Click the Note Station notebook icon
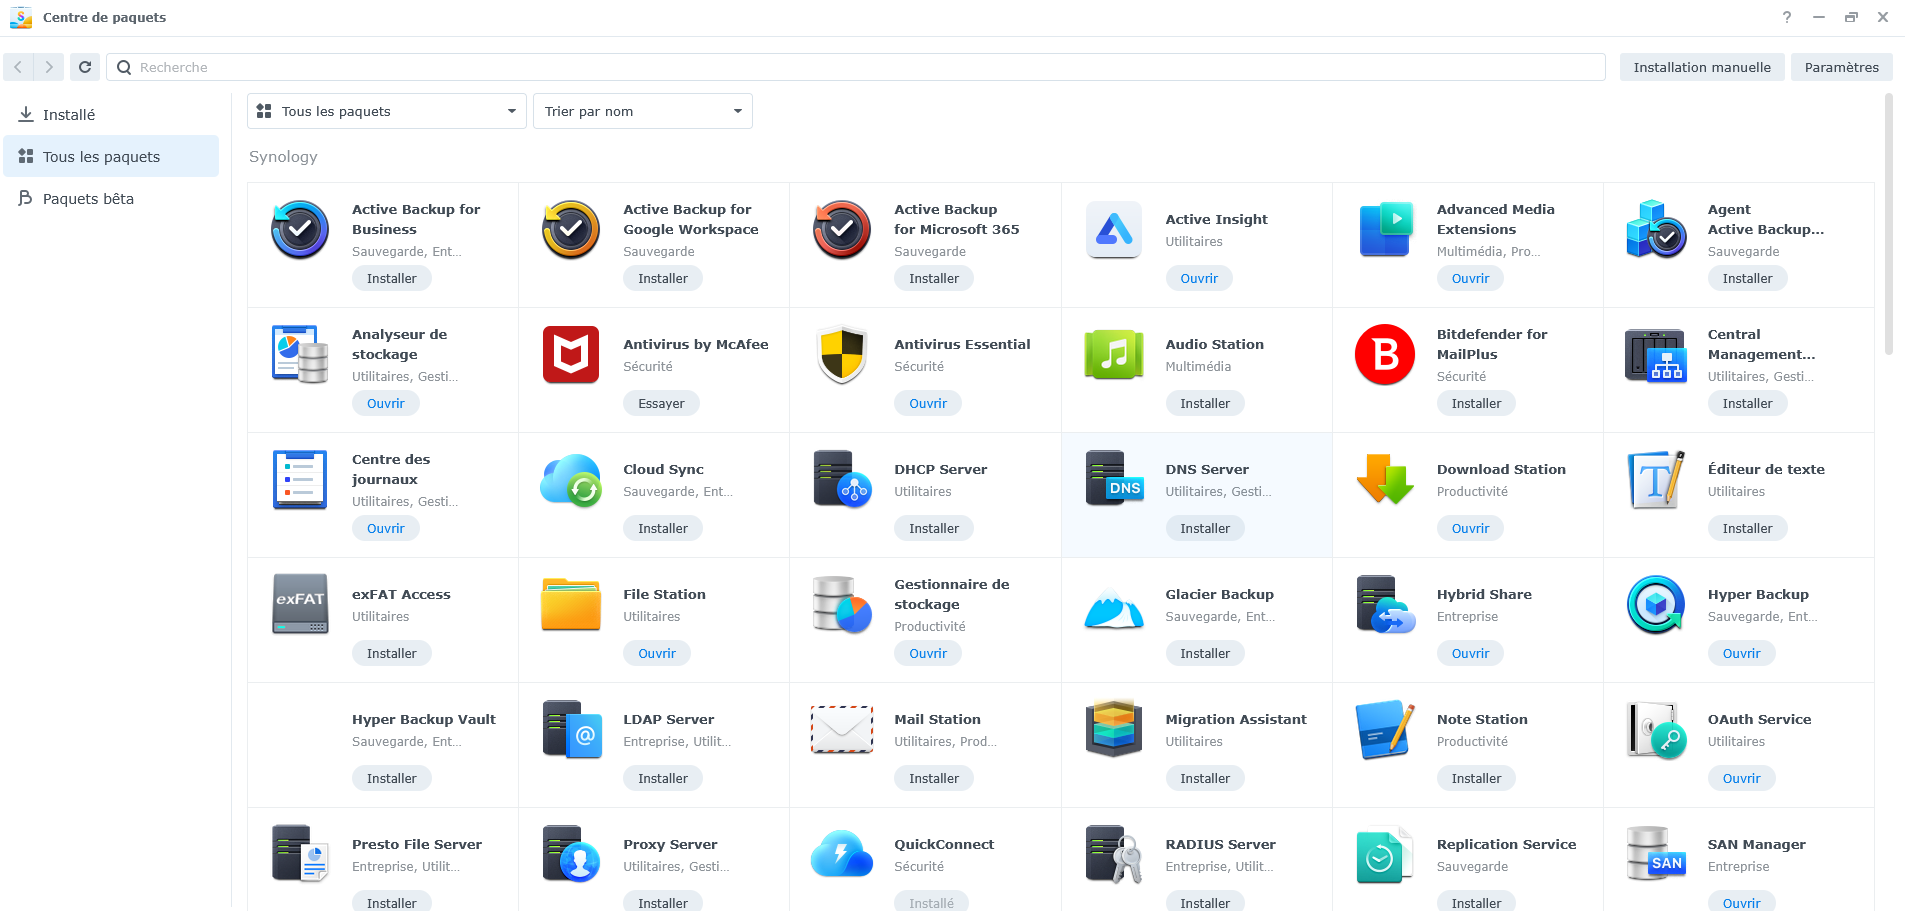Screen dimensions: 1905x918 (1384, 730)
